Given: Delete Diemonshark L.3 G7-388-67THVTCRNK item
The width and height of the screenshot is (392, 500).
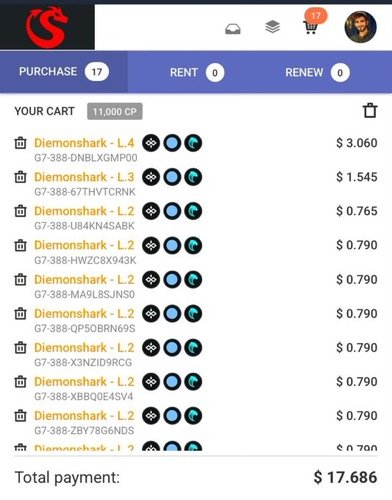Looking at the screenshot, I should (x=20, y=177).
